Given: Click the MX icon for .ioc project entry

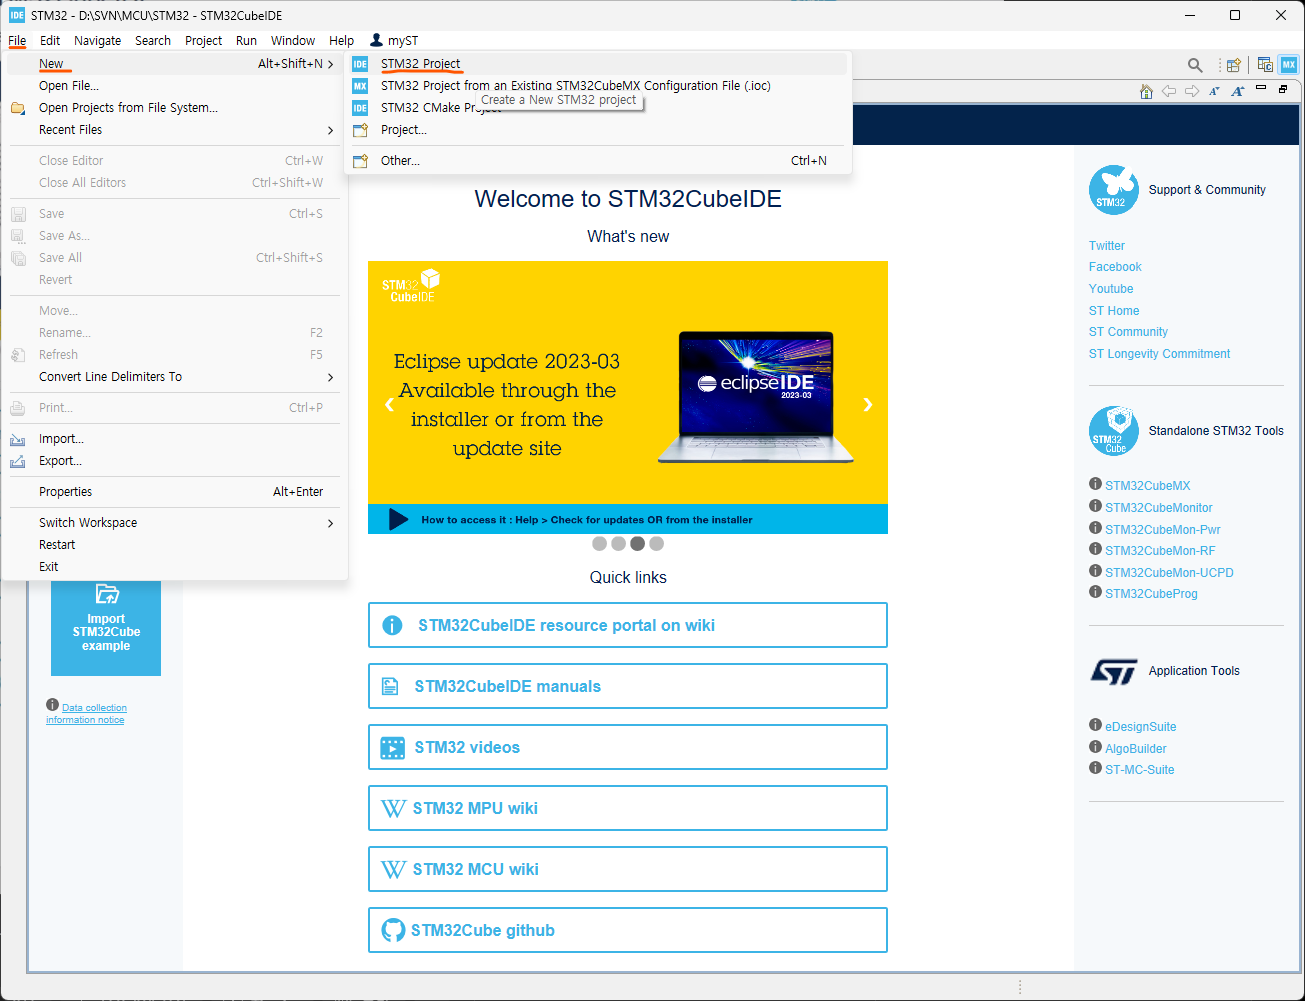Looking at the screenshot, I should pos(360,86).
